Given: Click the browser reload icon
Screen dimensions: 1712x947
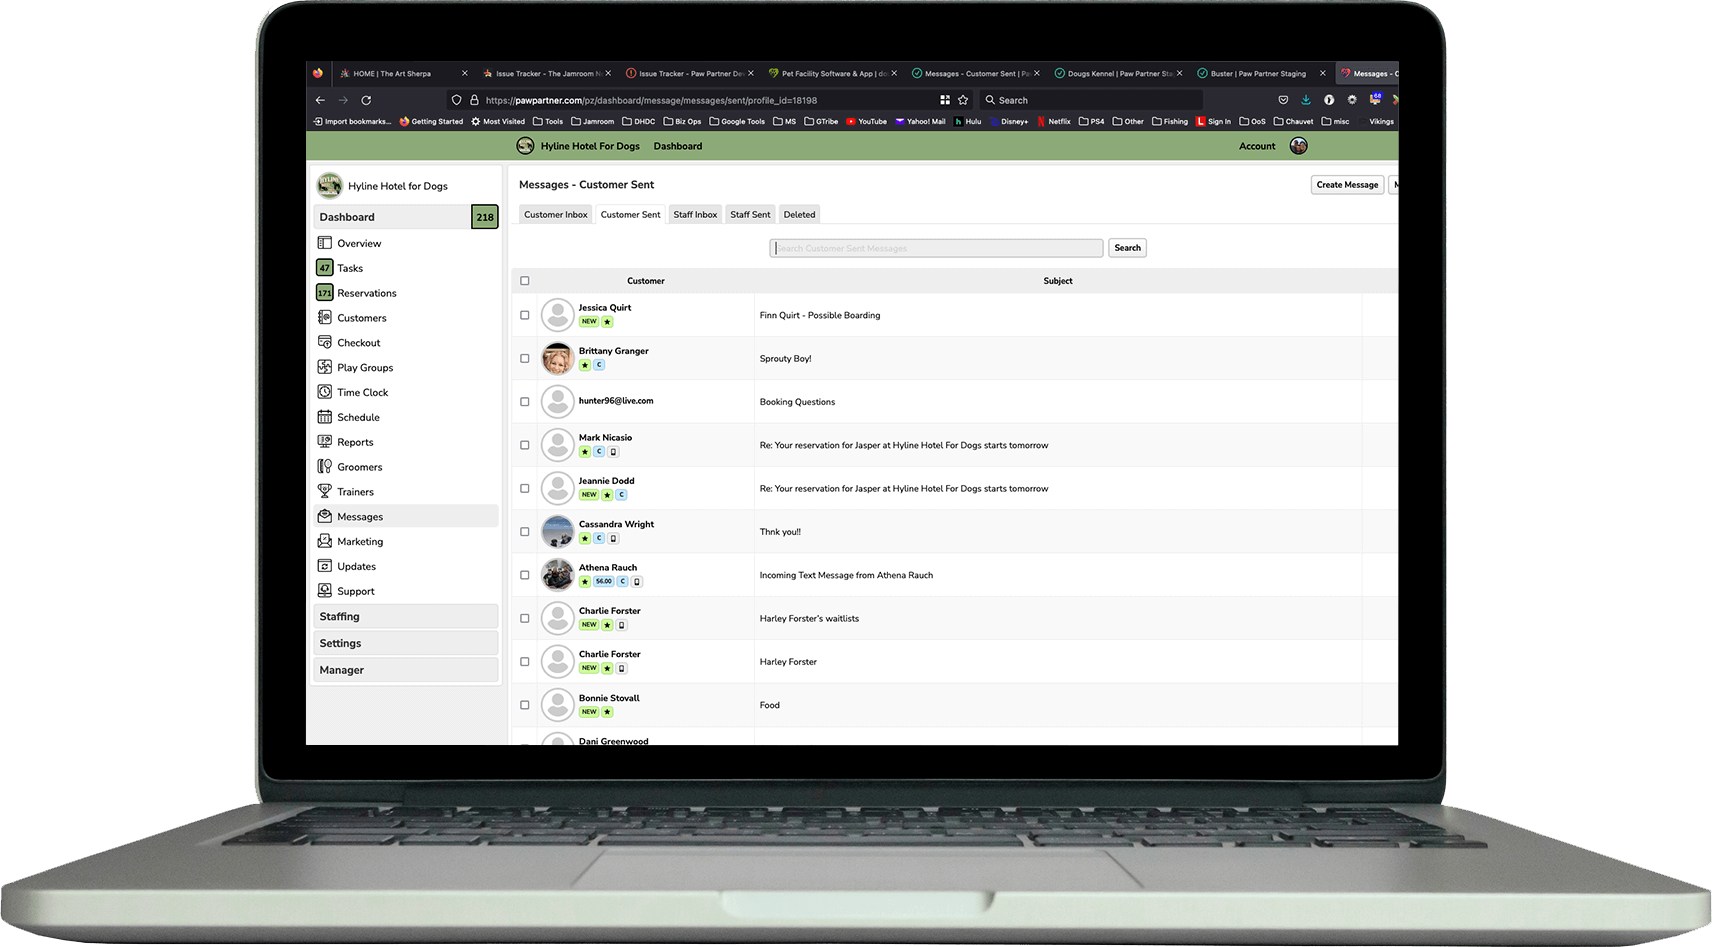Looking at the screenshot, I should pyautogui.click(x=366, y=100).
